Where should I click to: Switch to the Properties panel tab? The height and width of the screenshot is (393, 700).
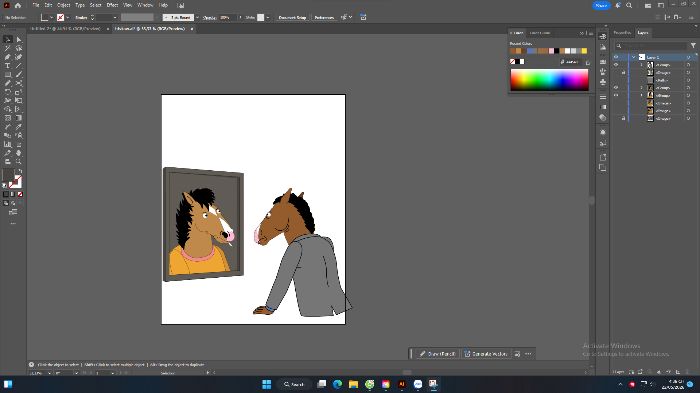622,33
